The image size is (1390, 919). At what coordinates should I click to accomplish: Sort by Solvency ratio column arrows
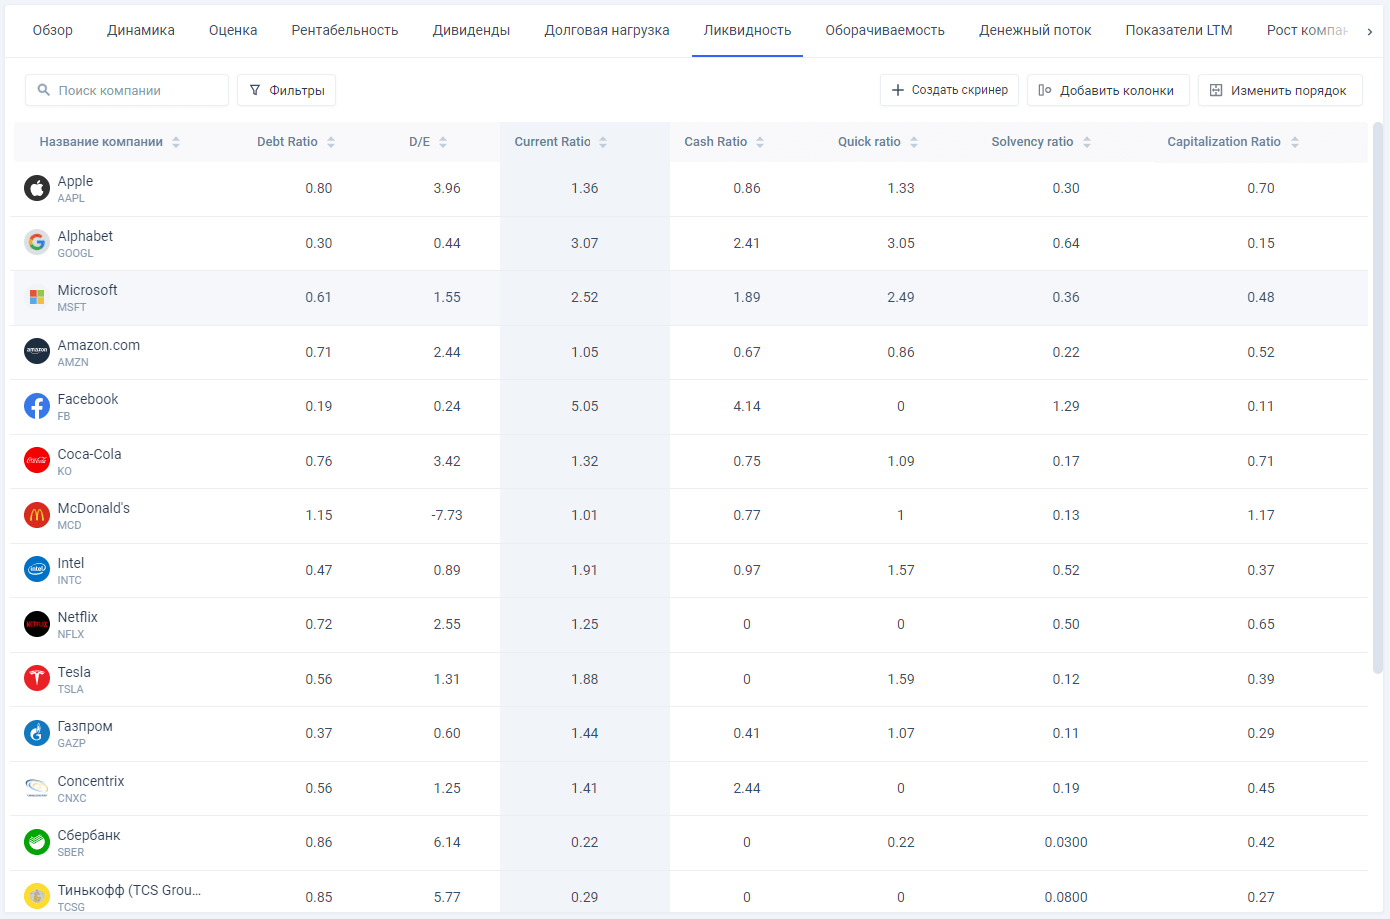(x=1087, y=142)
